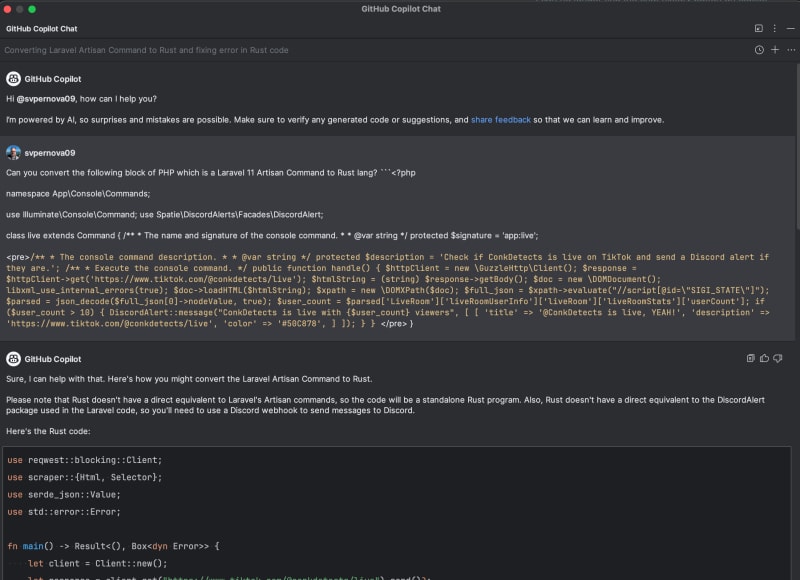800x580 pixels.
Task: Click 'Here's the Rust code:' text
Action: 48,432
